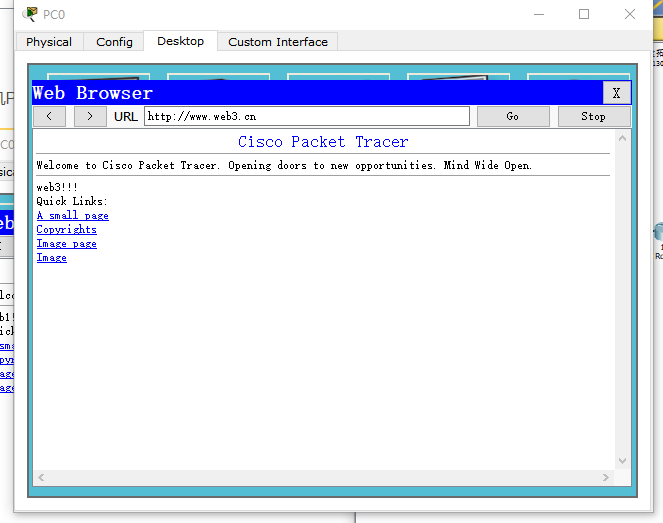This screenshot has width=663, height=523.
Task: Click the browser back arrow button
Action: point(49,116)
